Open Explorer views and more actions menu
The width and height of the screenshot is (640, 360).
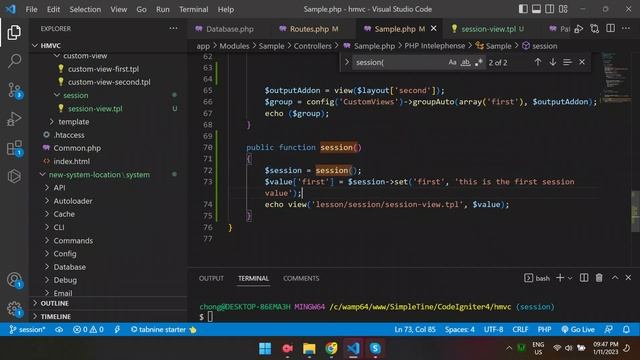pos(173,29)
